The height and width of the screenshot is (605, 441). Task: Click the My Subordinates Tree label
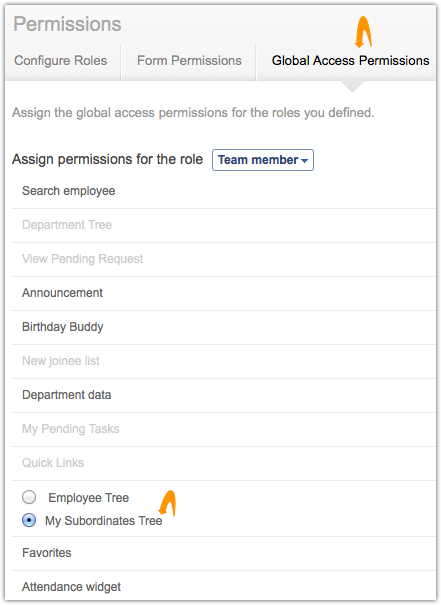pyautogui.click(x=104, y=521)
